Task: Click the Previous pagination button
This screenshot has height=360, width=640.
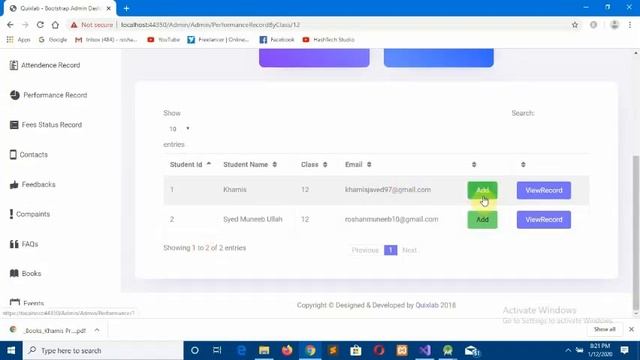Action: 365,250
